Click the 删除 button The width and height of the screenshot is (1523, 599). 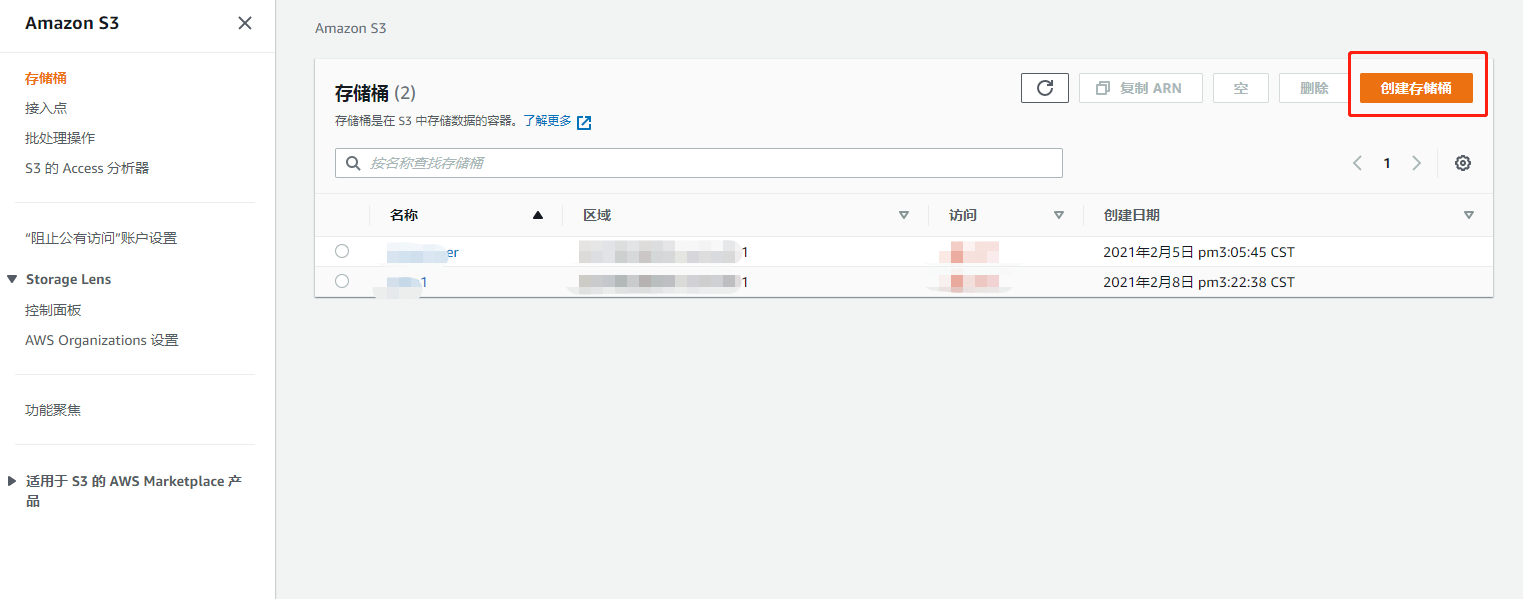point(1314,88)
